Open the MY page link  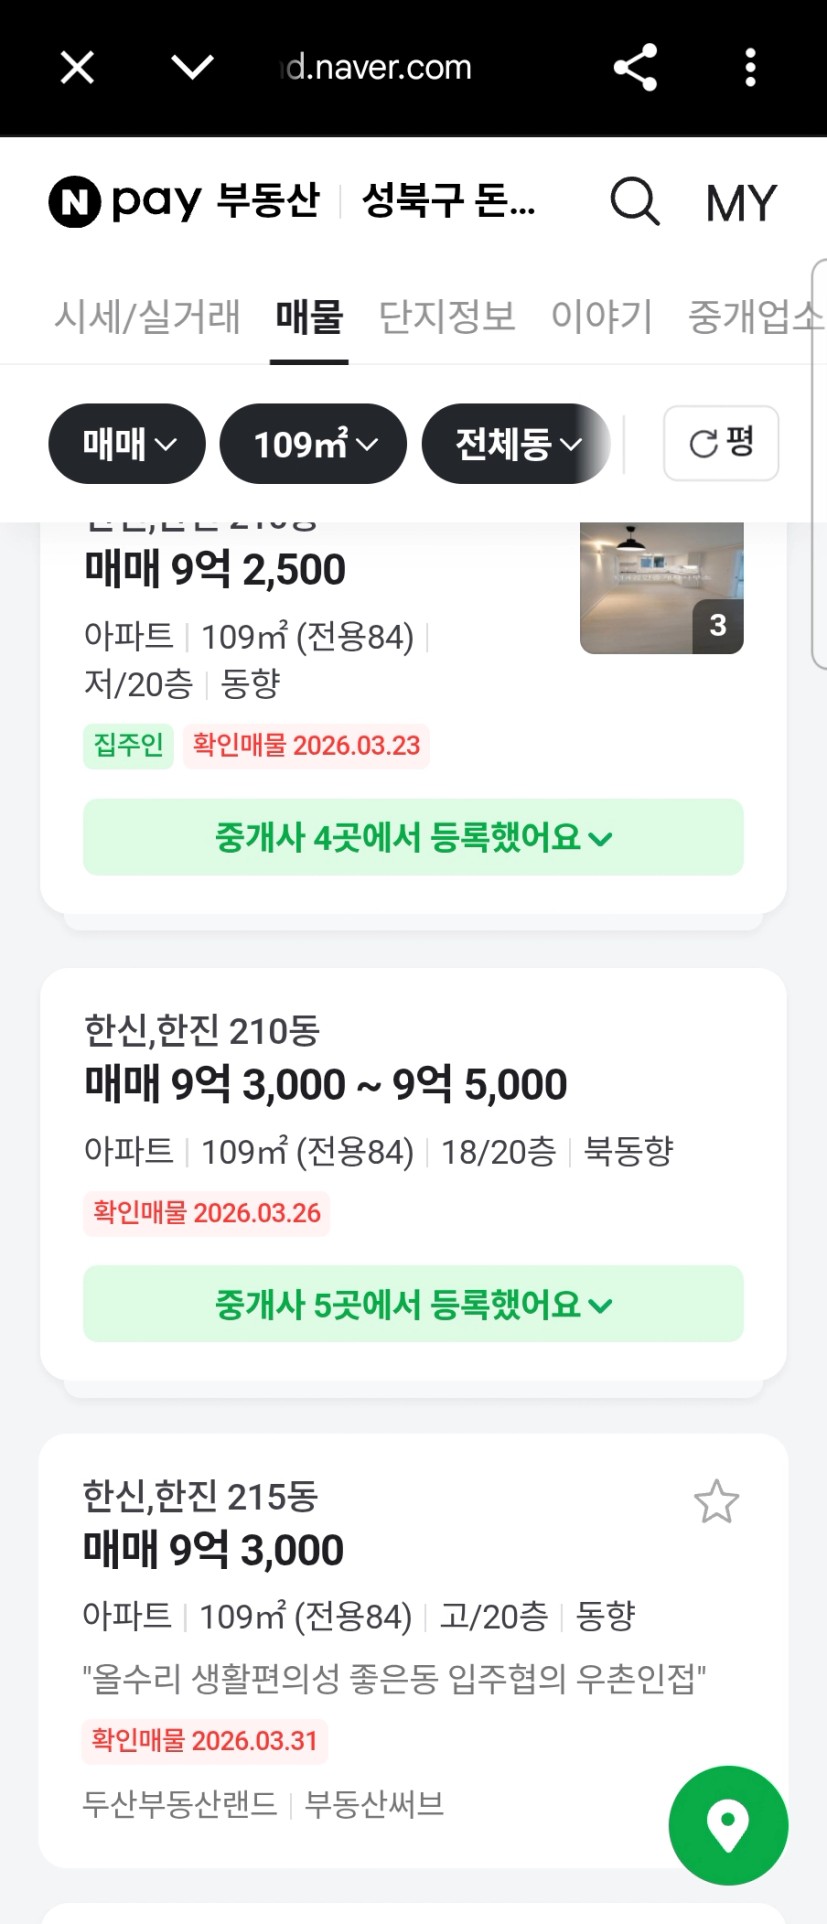point(740,203)
